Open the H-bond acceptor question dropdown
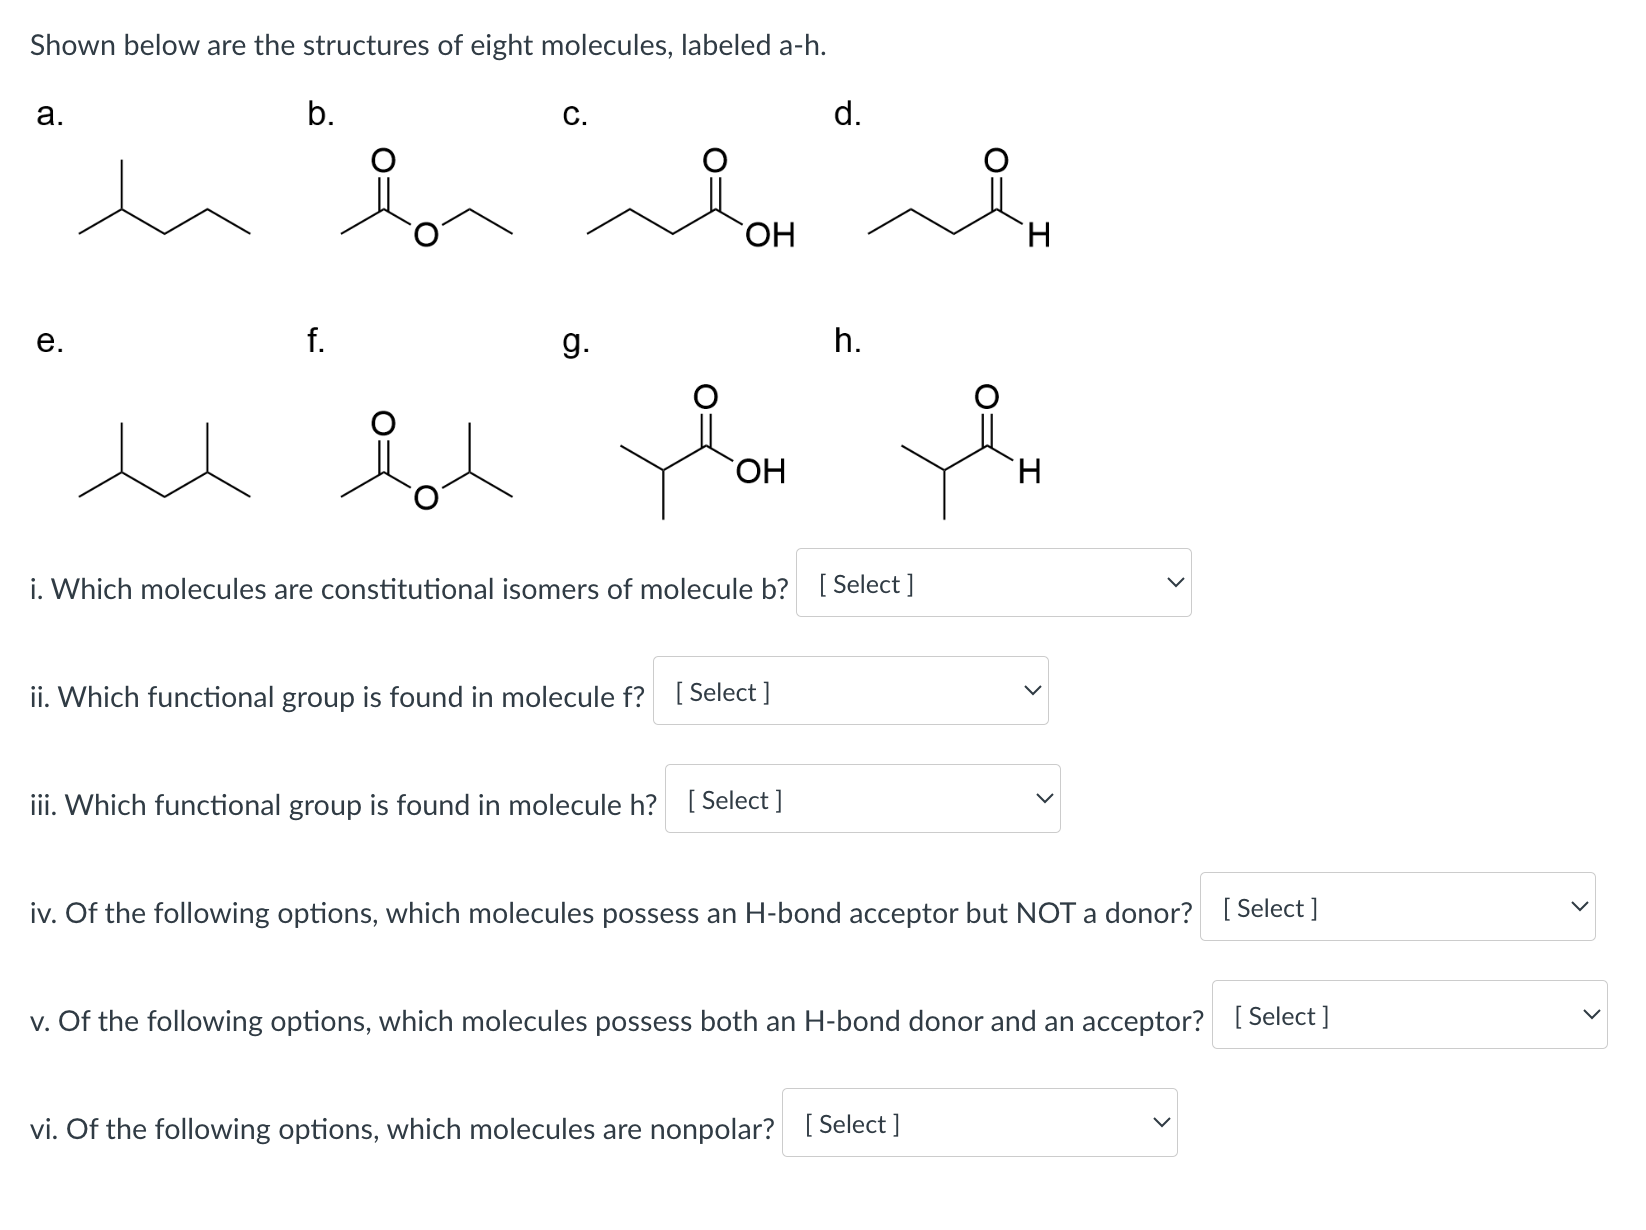 [x=1398, y=907]
